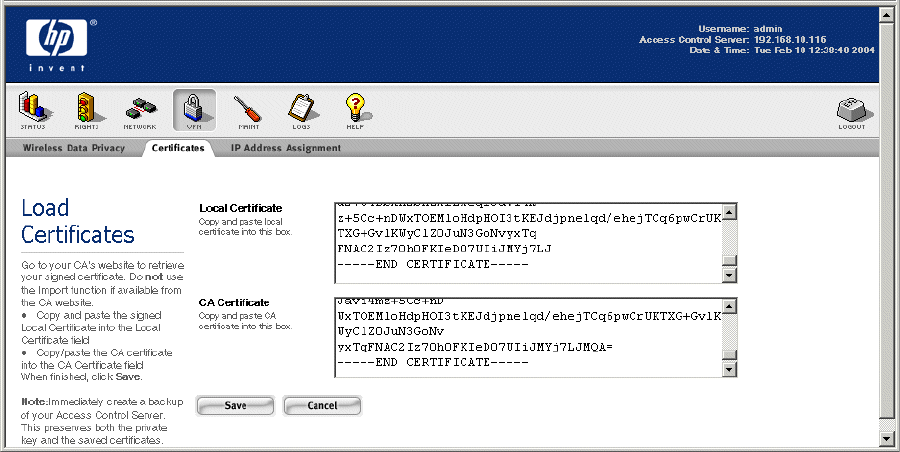Go to the Network icon
Viewport: 900px width, 452px height.
(140, 109)
